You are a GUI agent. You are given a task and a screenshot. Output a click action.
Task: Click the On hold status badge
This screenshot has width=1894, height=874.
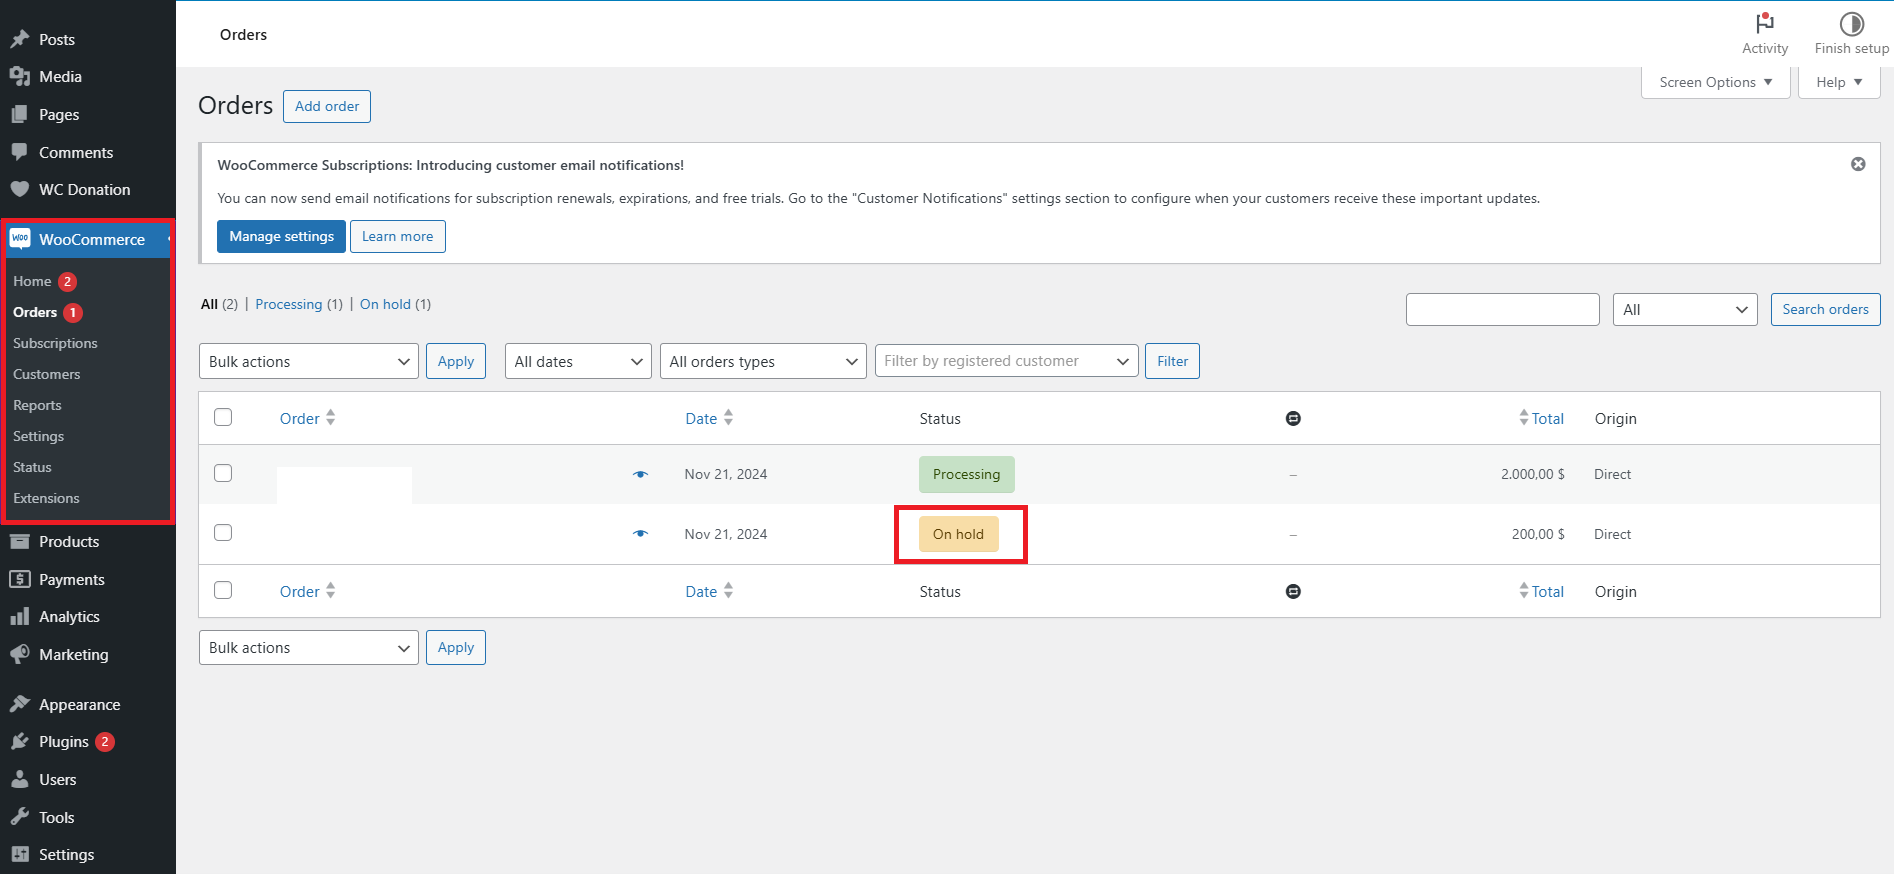pos(958,534)
